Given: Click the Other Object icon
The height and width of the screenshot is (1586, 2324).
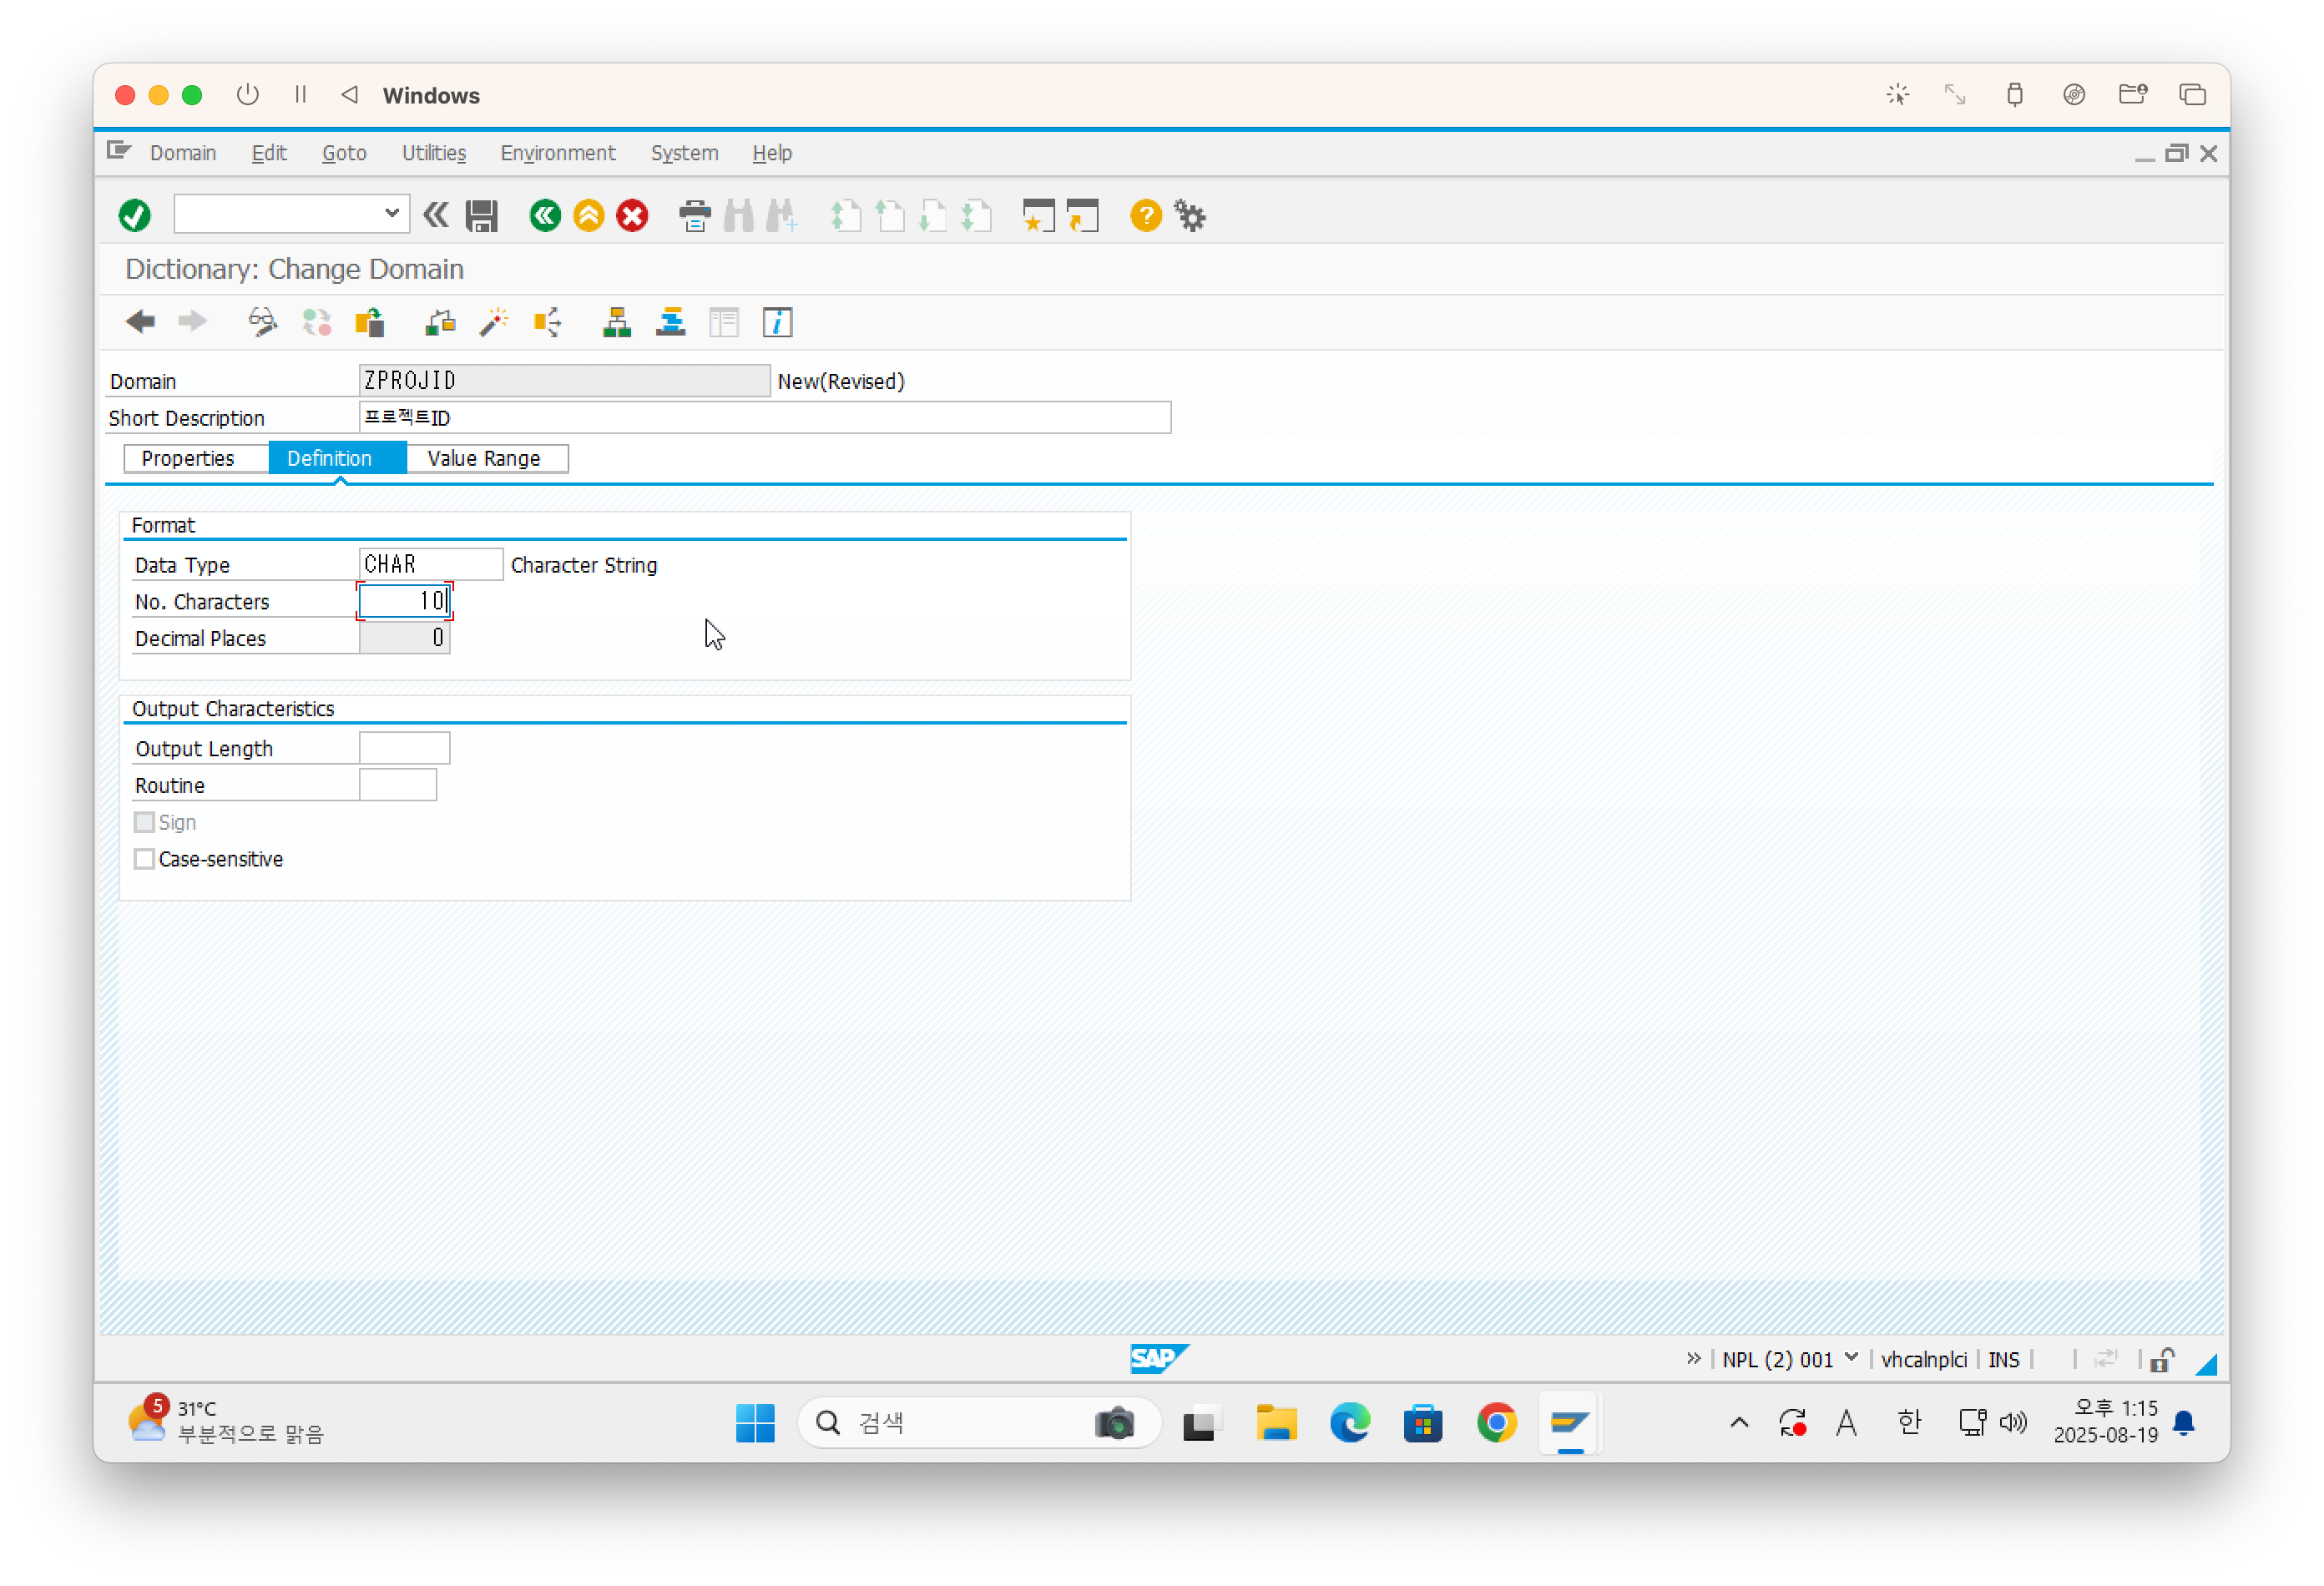Looking at the screenshot, I should (370, 322).
